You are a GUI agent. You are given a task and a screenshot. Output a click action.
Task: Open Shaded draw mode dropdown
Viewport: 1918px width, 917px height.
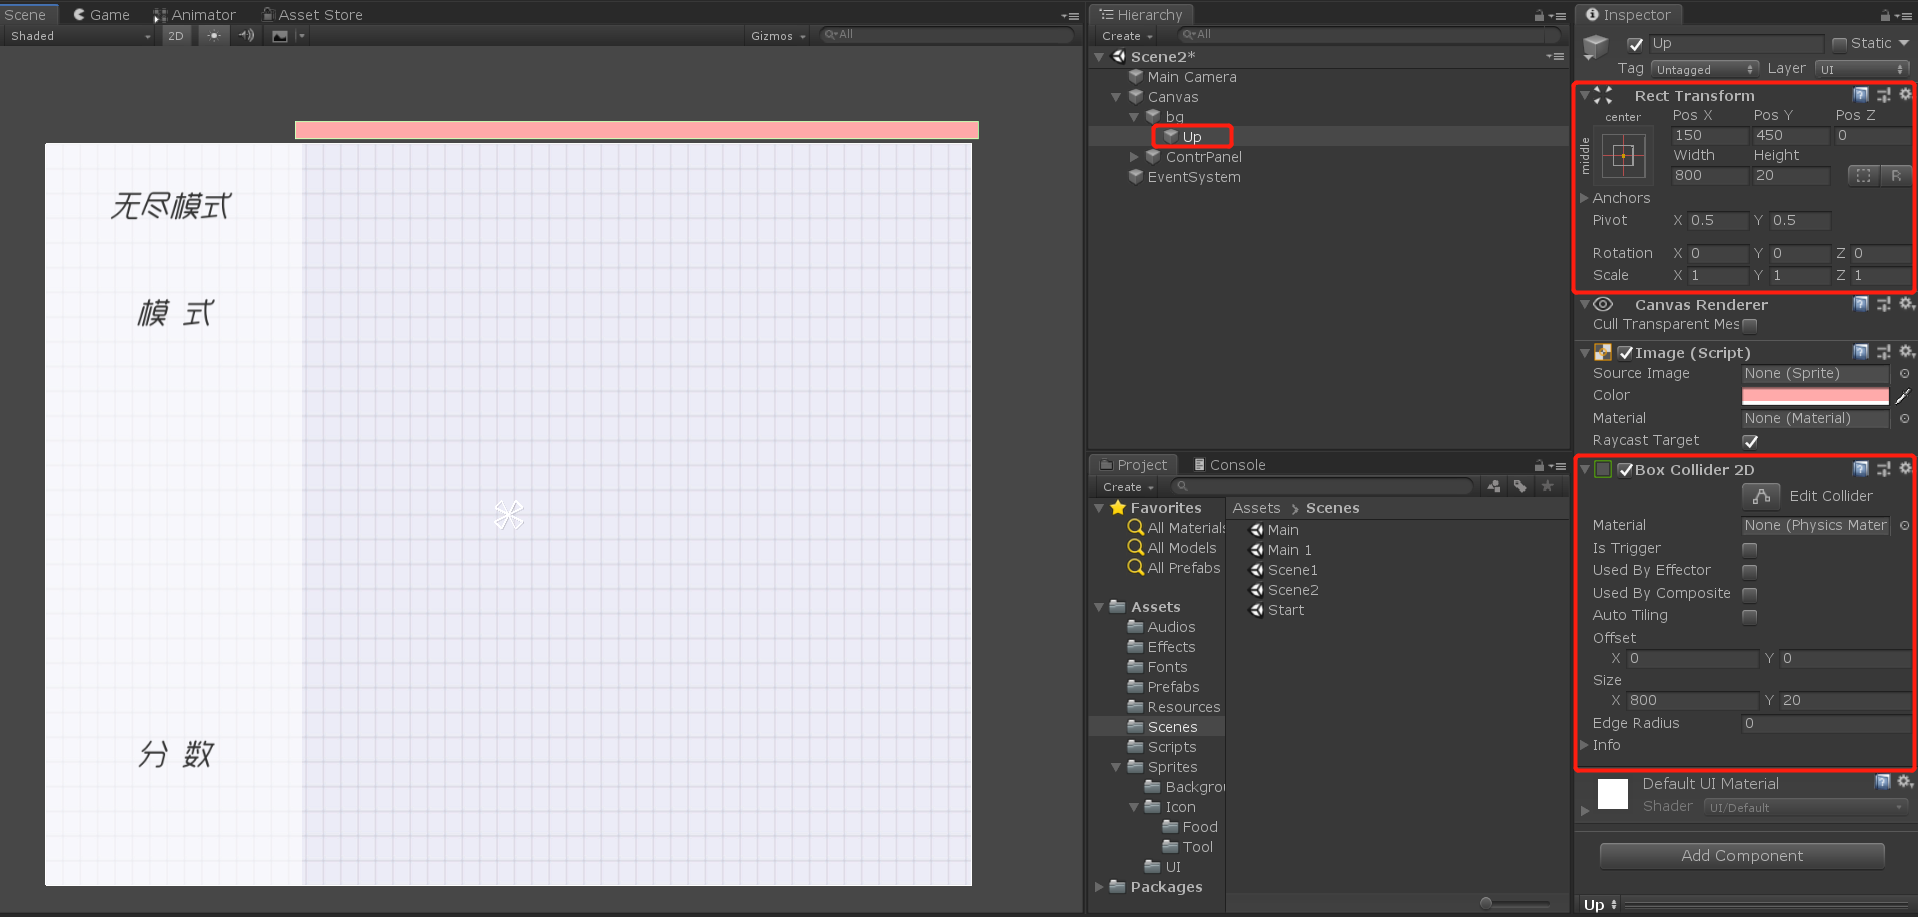point(80,36)
